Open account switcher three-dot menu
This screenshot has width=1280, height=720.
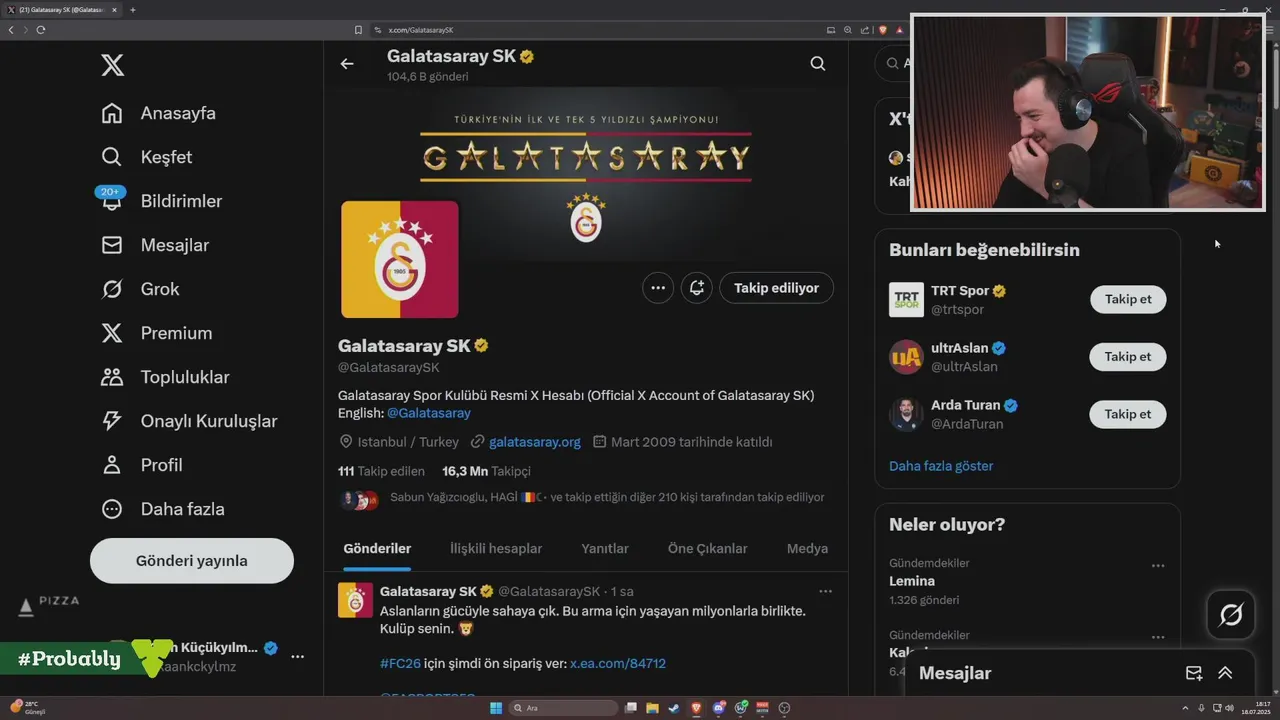(297, 657)
